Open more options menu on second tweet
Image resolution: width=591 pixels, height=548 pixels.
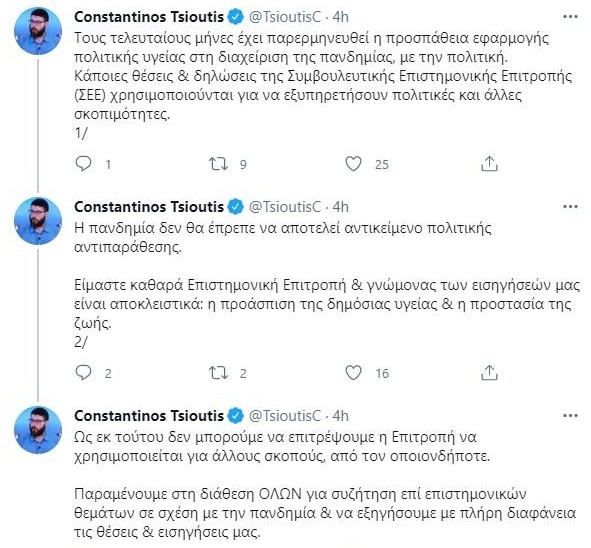pyautogui.click(x=570, y=207)
